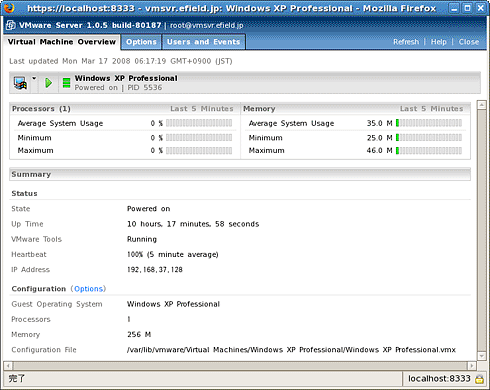Screen dimensions: 490x390
Task: Click the processor Average System Usage bar
Action: coord(199,123)
